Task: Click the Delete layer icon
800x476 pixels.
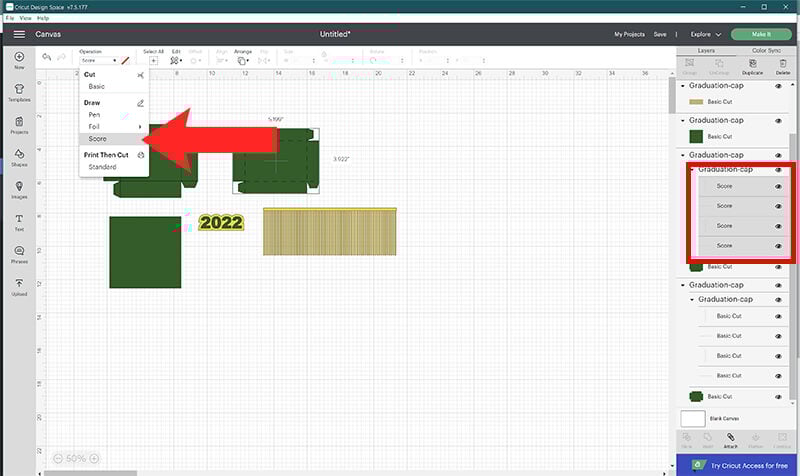Action: (x=783, y=64)
